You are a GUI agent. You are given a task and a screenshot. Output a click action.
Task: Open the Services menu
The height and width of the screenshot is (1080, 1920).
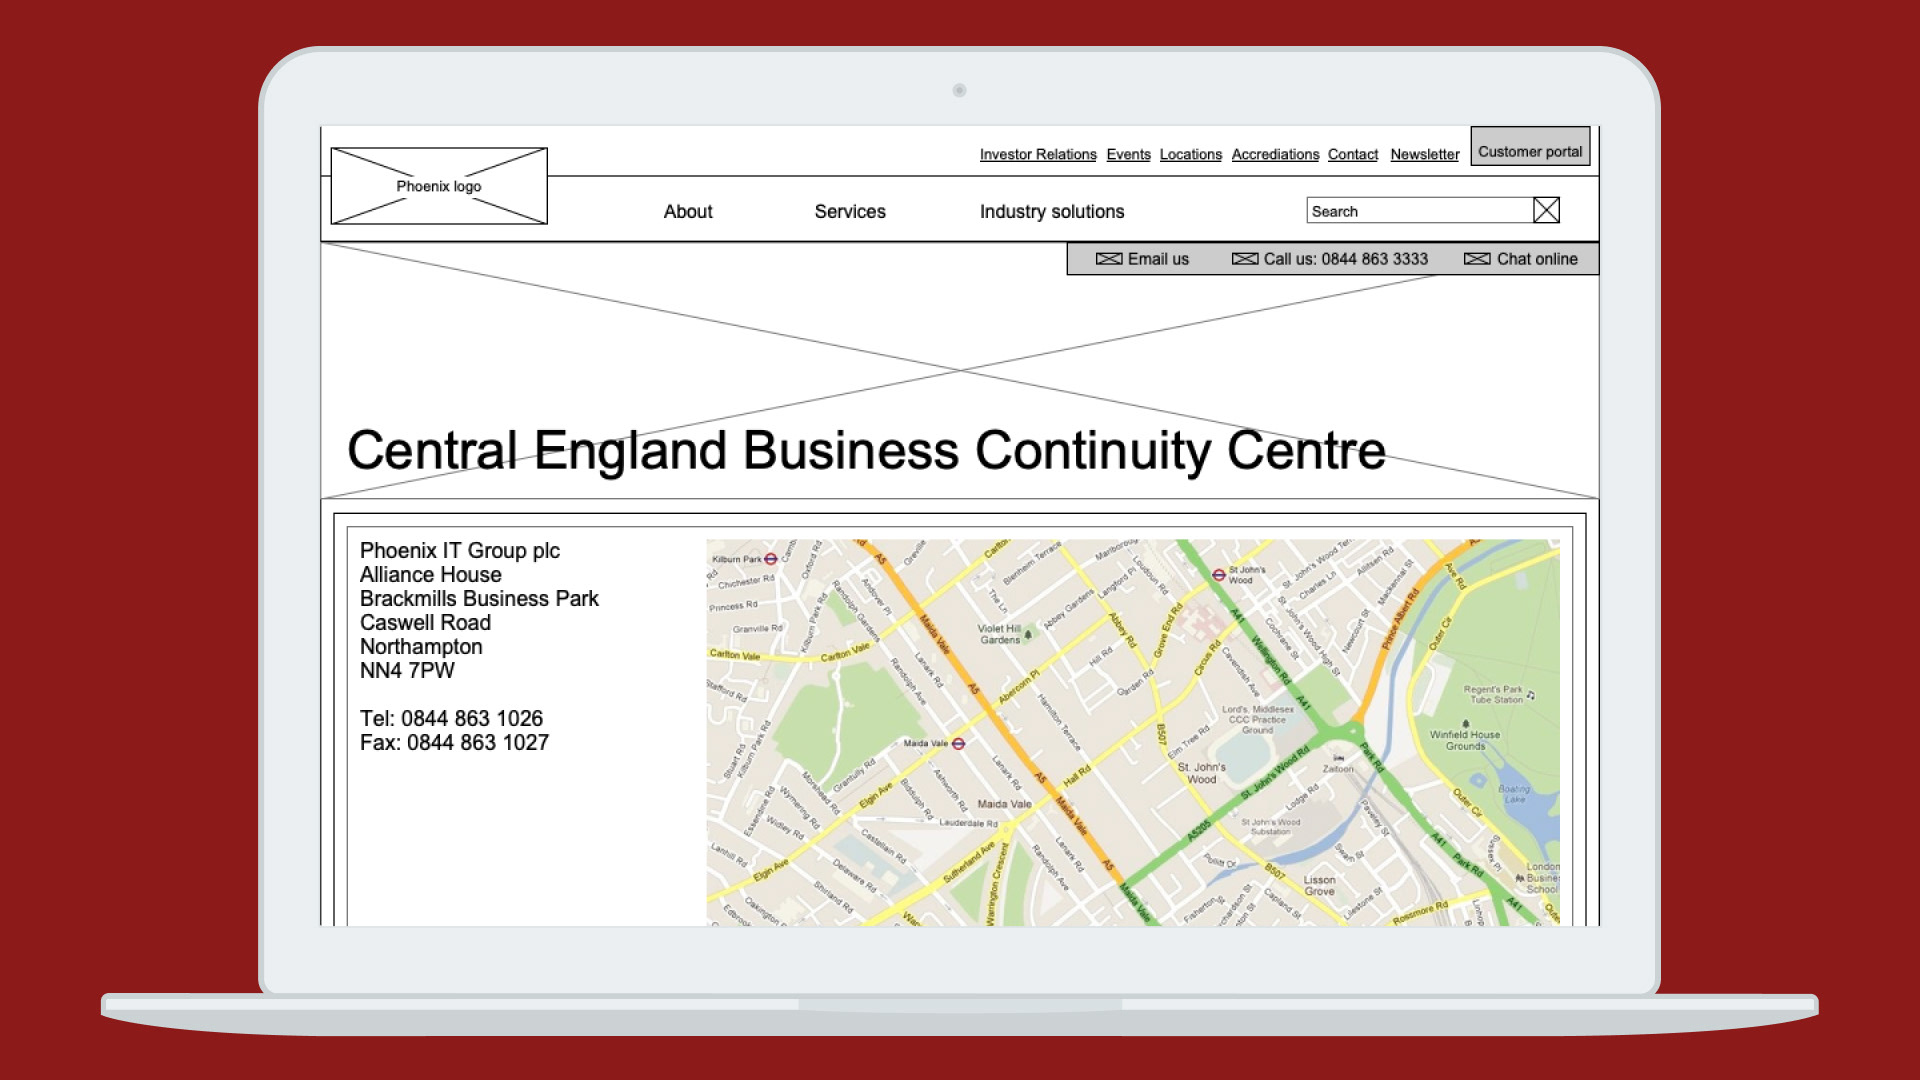(850, 211)
